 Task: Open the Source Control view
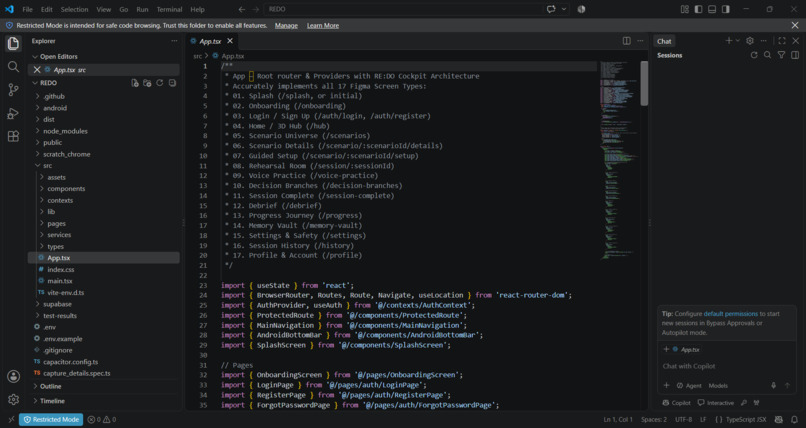coord(13,90)
